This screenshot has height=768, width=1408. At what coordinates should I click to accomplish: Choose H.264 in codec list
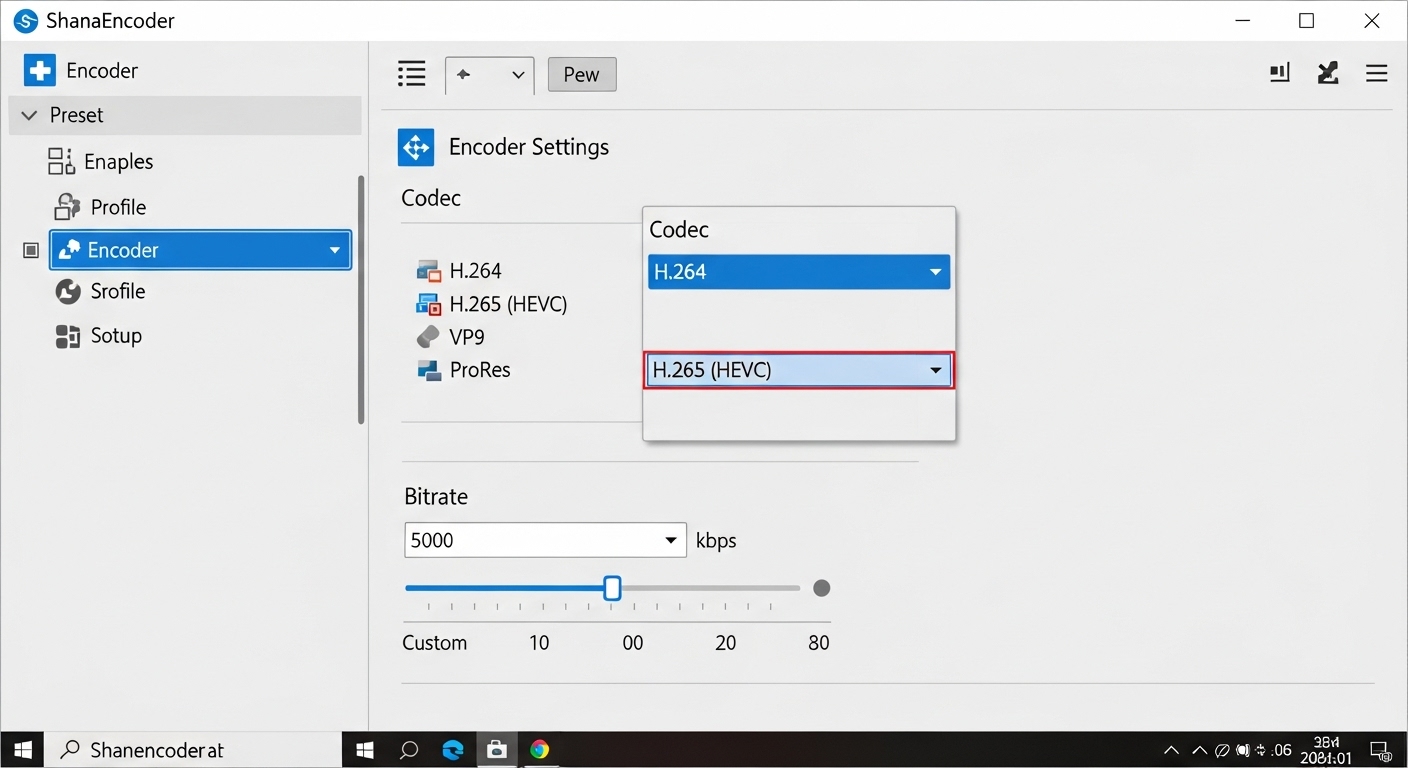(475, 271)
